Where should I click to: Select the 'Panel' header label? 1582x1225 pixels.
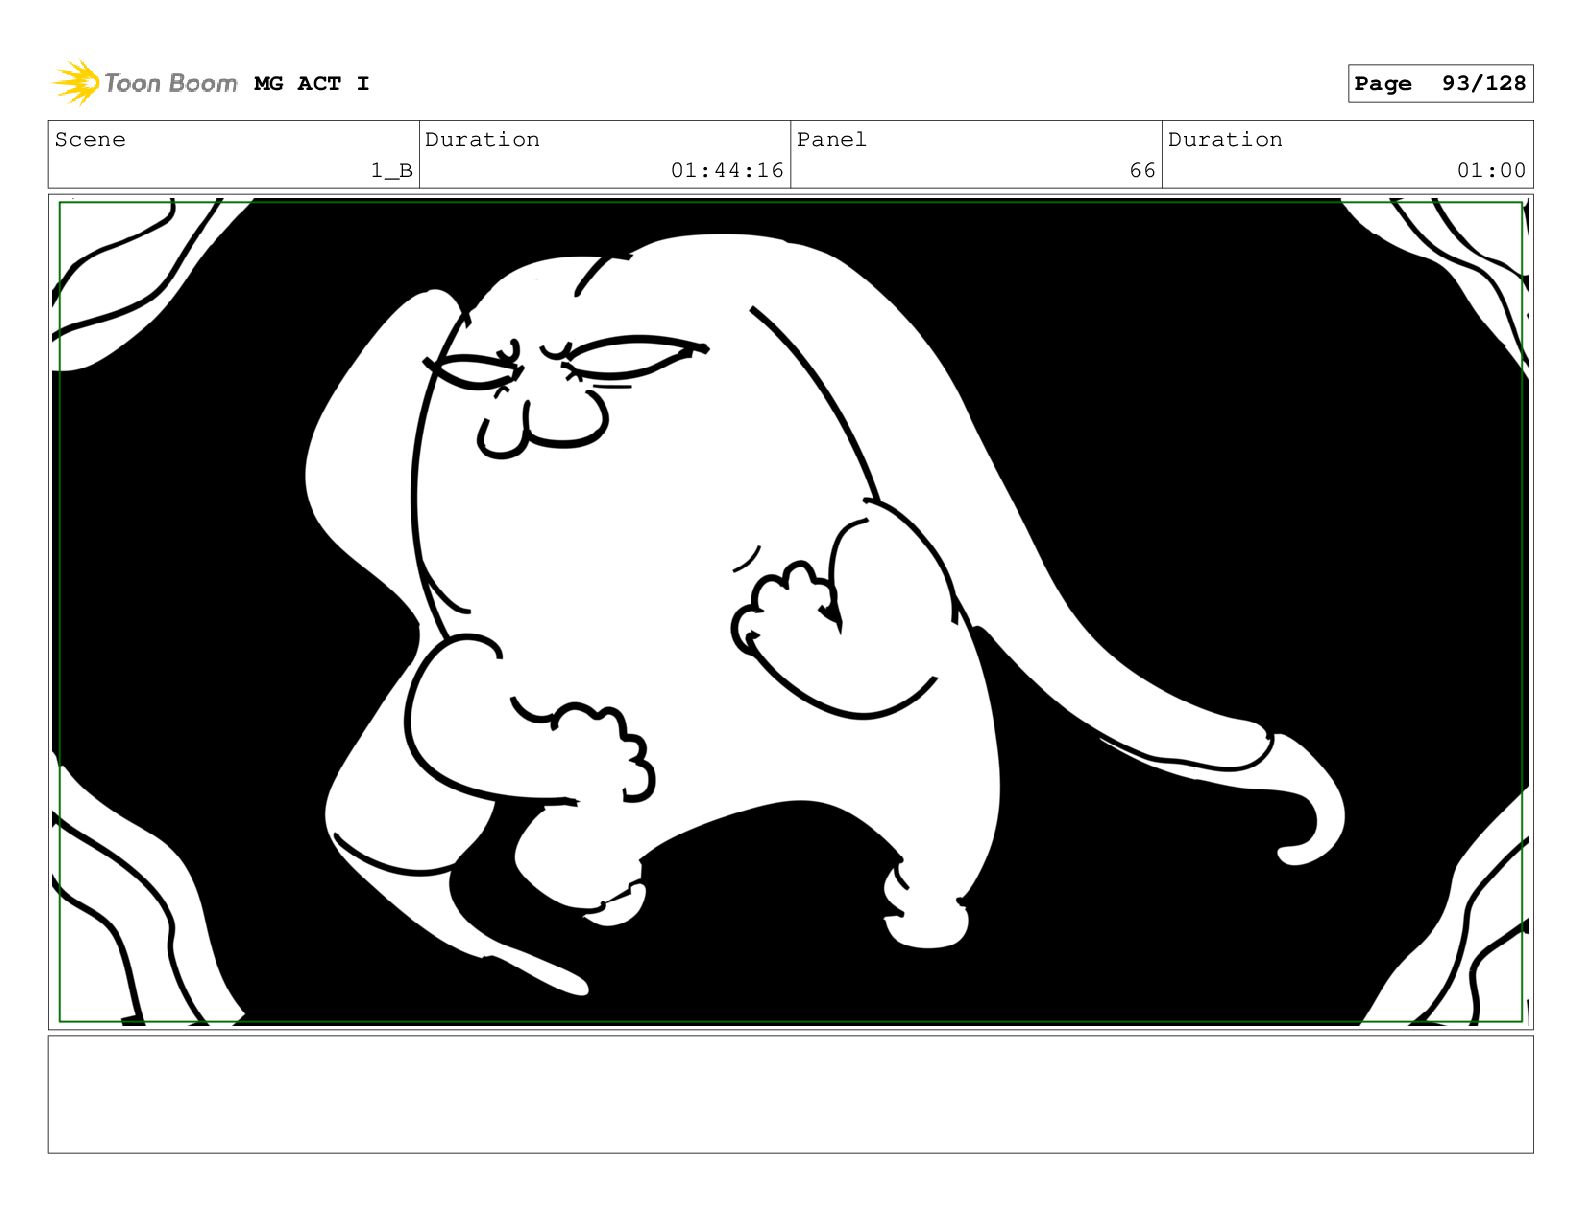[x=832, y=140]
